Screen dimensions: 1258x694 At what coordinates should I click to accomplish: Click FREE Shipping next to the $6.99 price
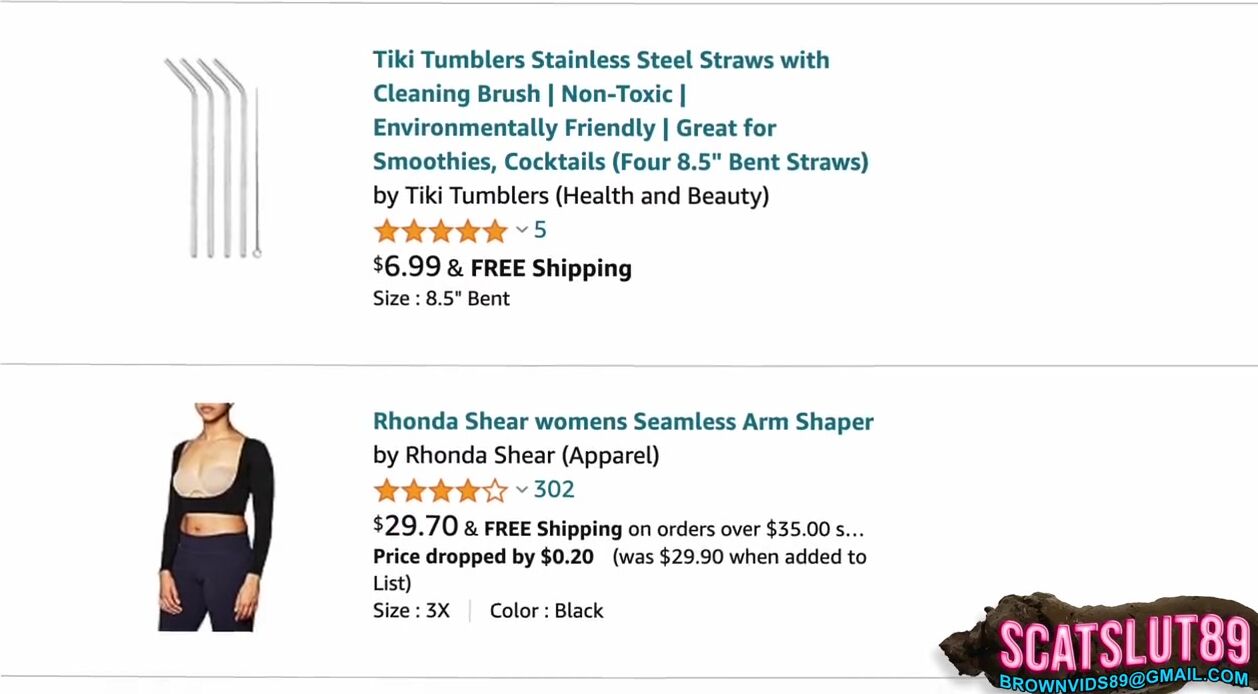[551, 268]
